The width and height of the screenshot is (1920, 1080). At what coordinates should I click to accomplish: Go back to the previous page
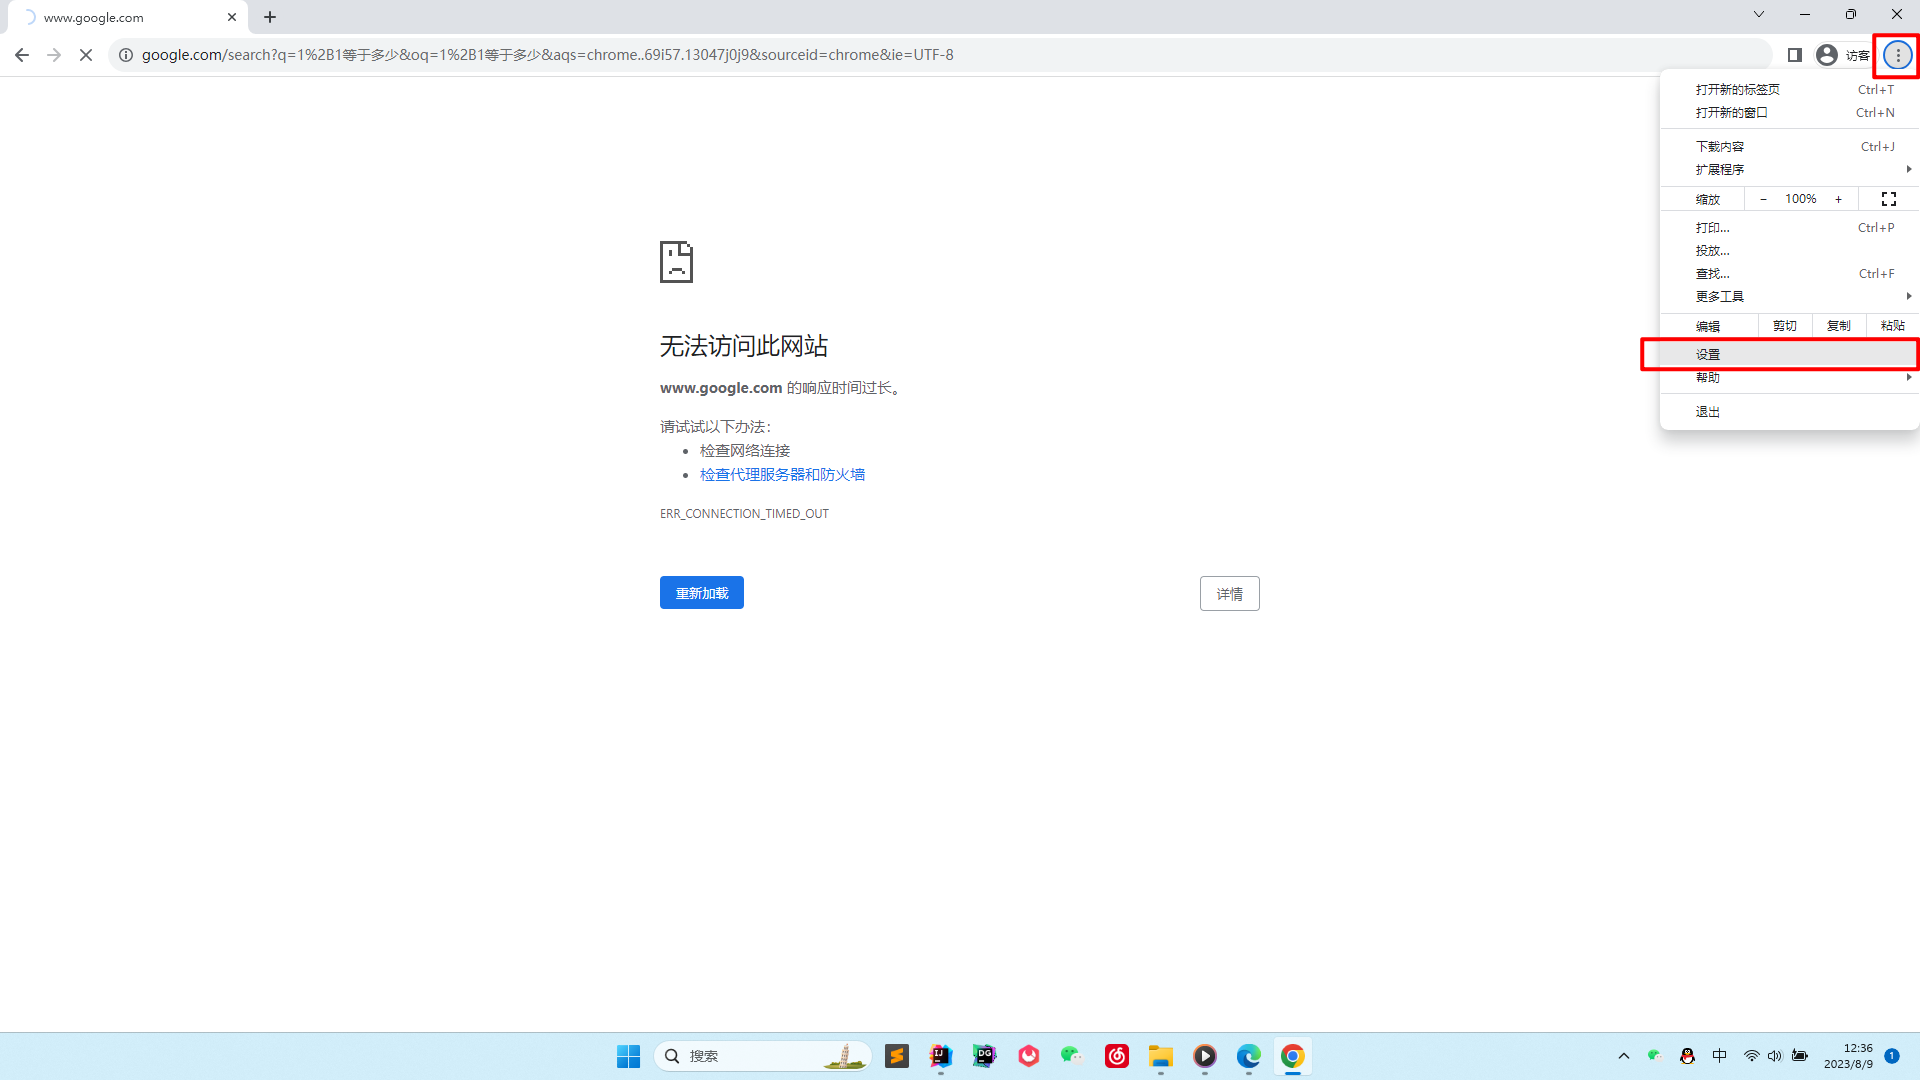[x=22, y=55]
